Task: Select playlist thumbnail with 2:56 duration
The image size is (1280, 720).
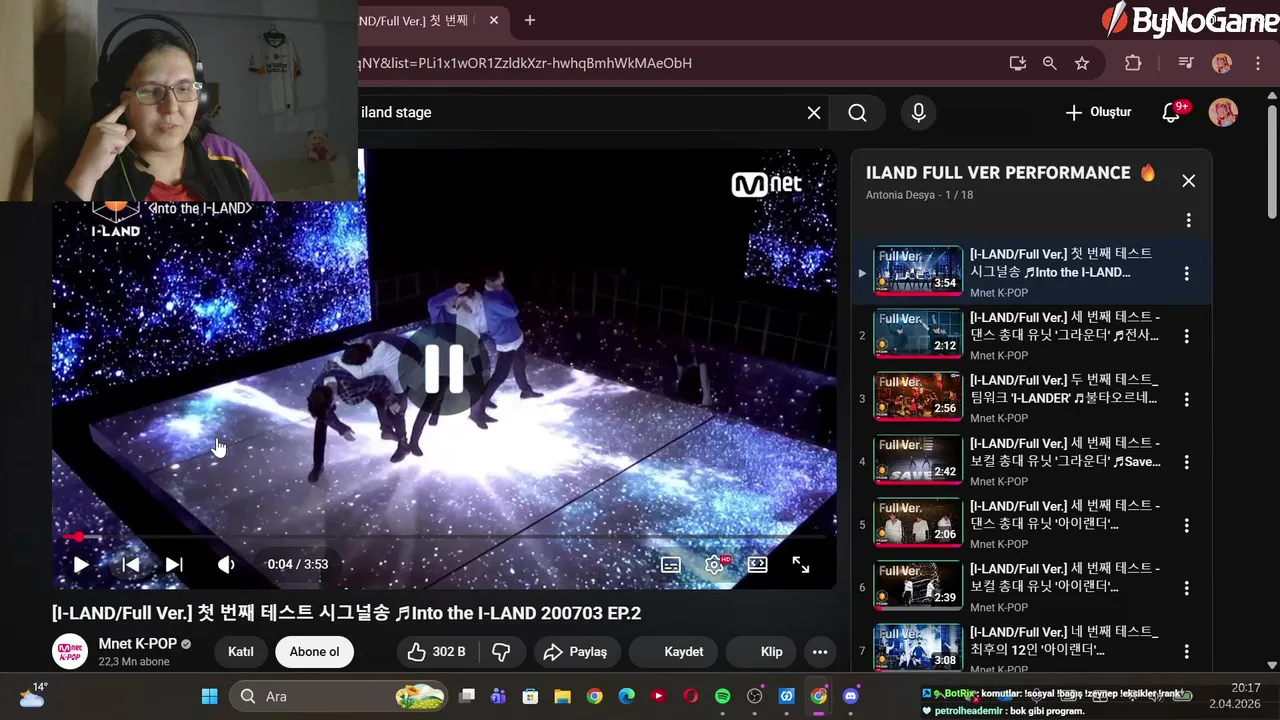Action: click(x=917, y=397)
